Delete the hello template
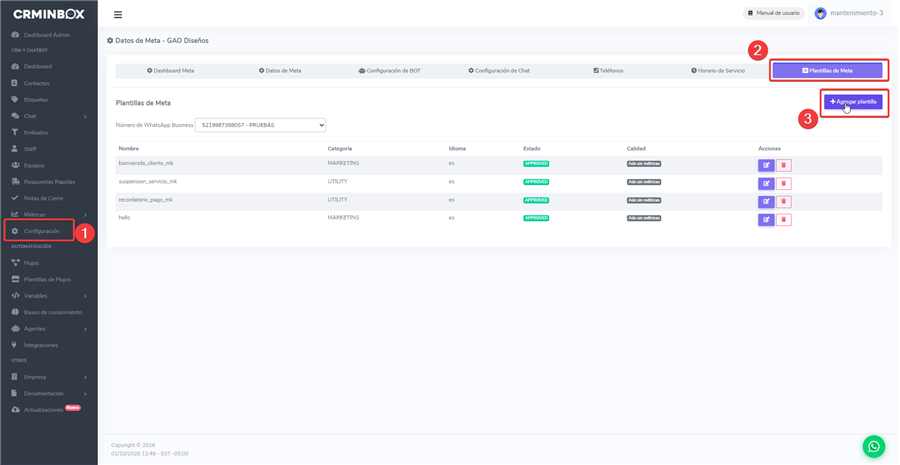Image resolution: width=900 pixels, height=465 pixels. click(783, 220)
